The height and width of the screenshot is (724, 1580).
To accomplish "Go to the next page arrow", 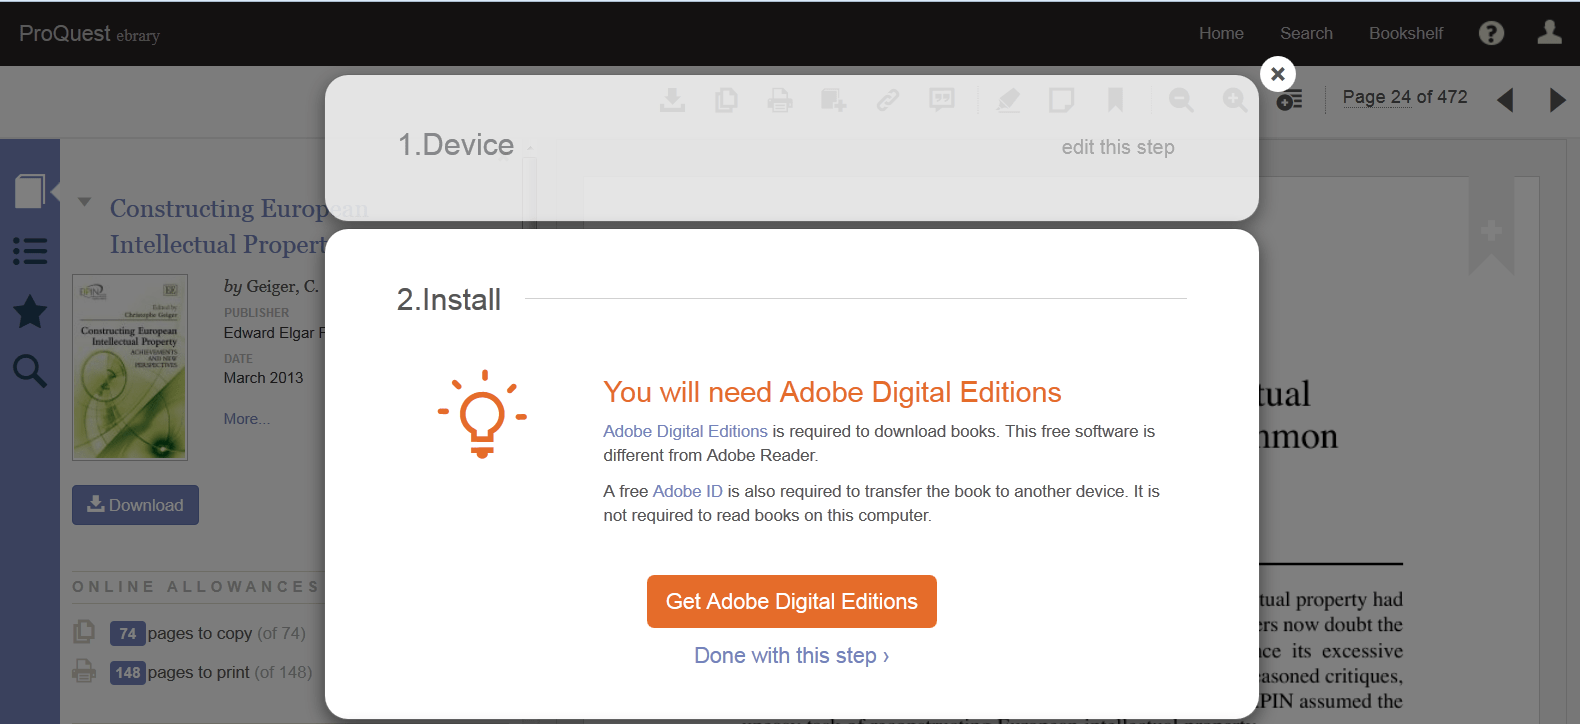I will 1557,99.
